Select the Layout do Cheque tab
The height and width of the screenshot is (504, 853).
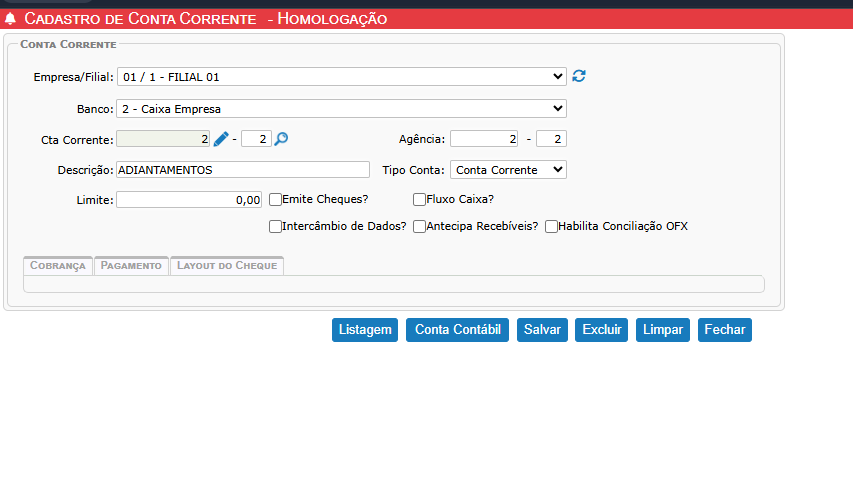click(227, 266)
